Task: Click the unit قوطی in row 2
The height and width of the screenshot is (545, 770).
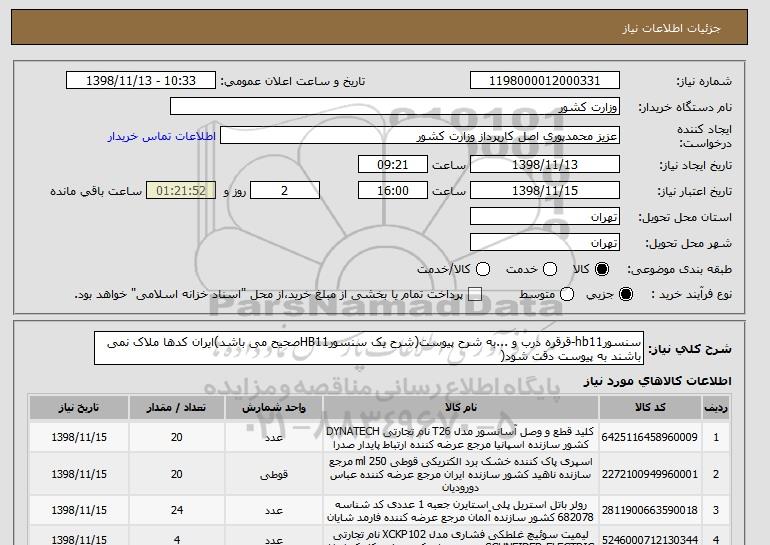Action: 274,475
